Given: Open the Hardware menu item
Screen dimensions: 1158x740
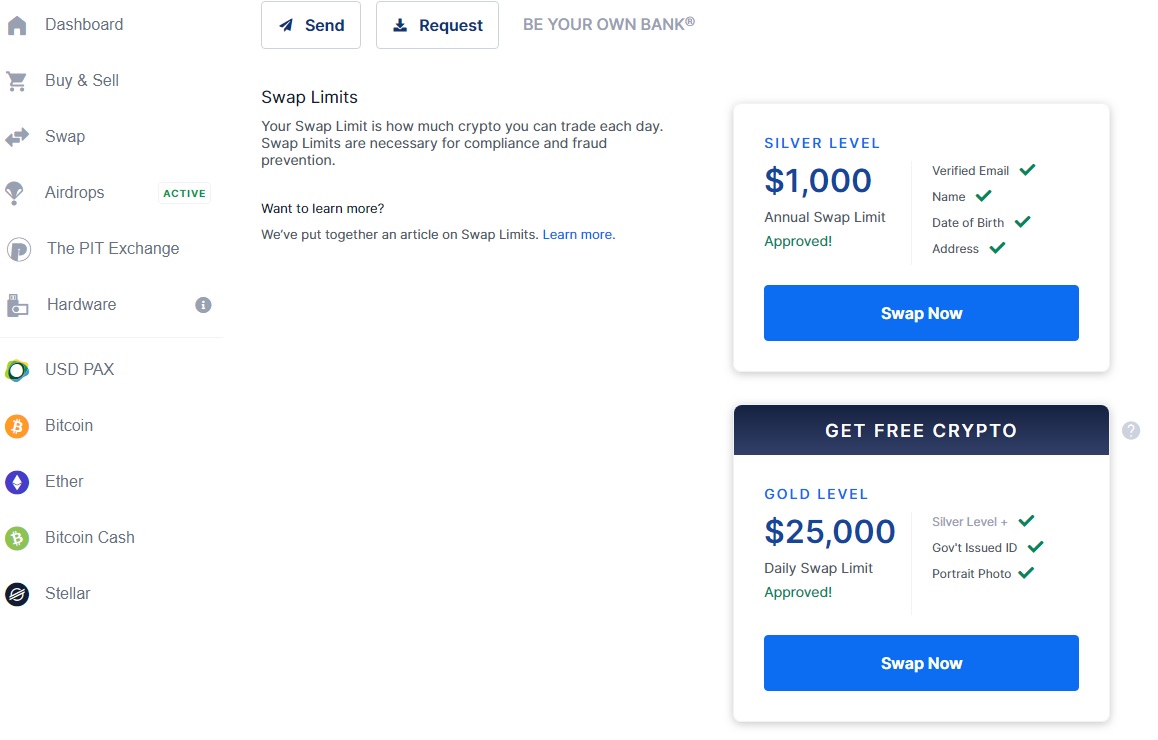Looking at the screenshot, I should tap(81, 305).
